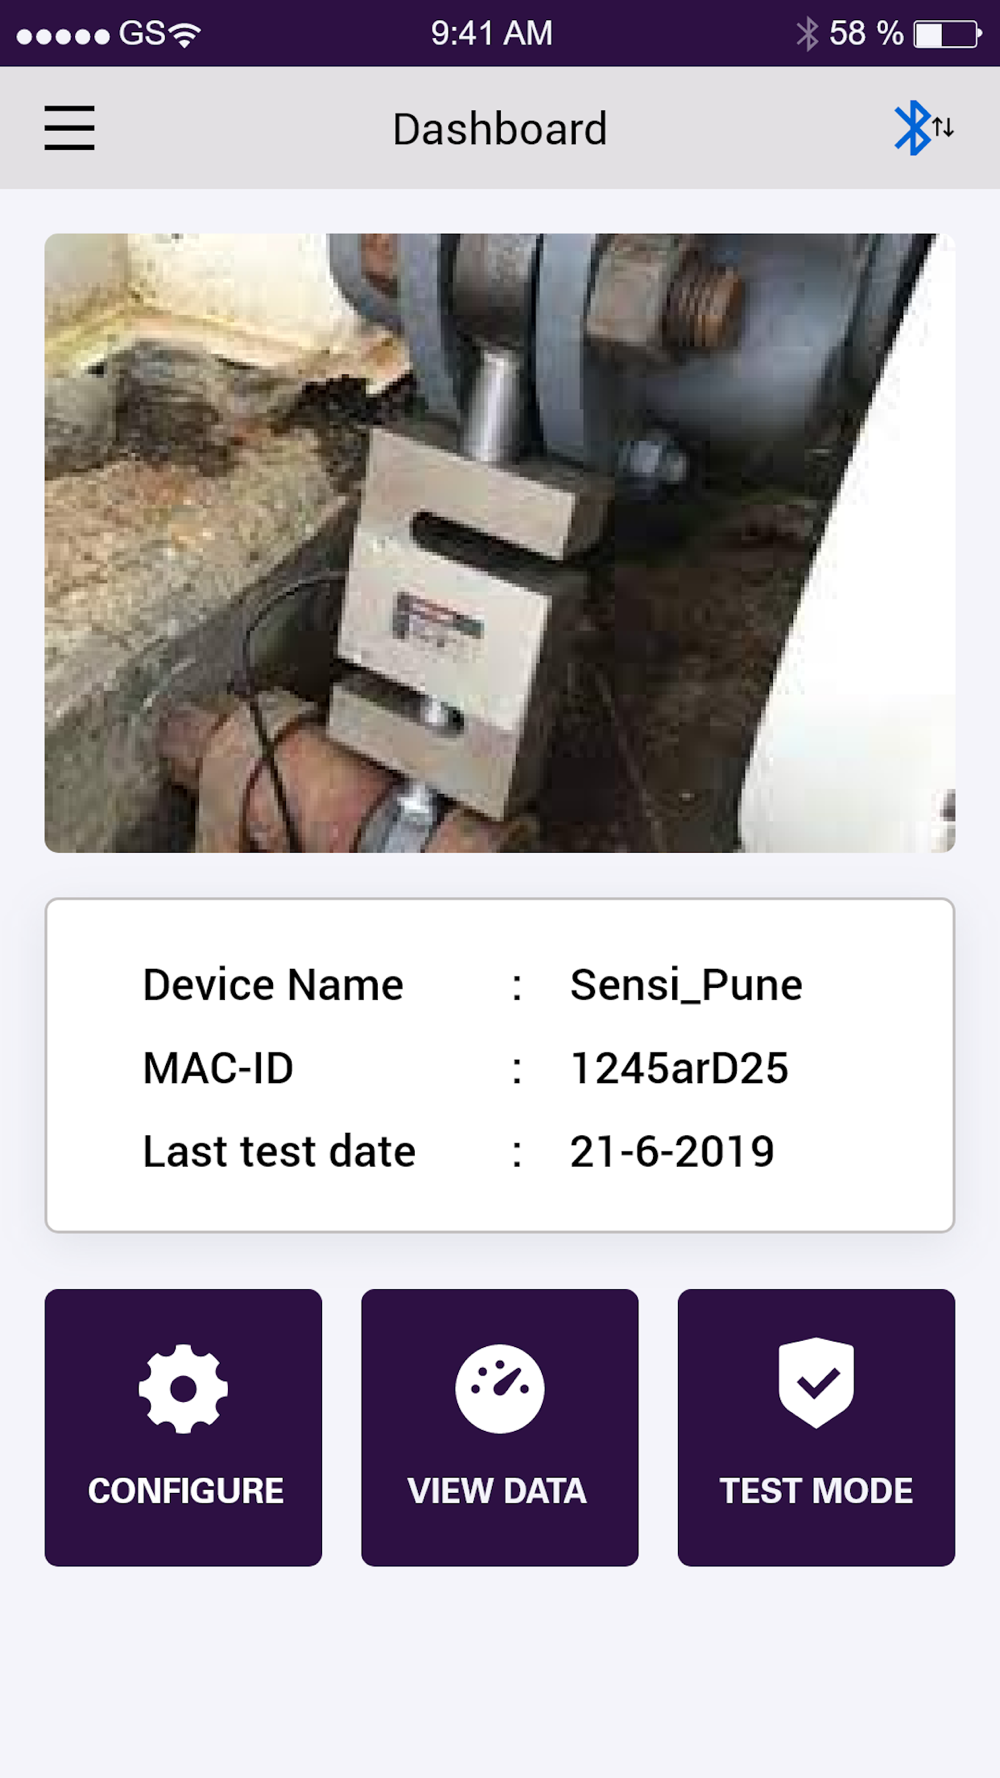Click the shield checkmark icon
1000x1778 pixels.
[x=817, y=1383]
